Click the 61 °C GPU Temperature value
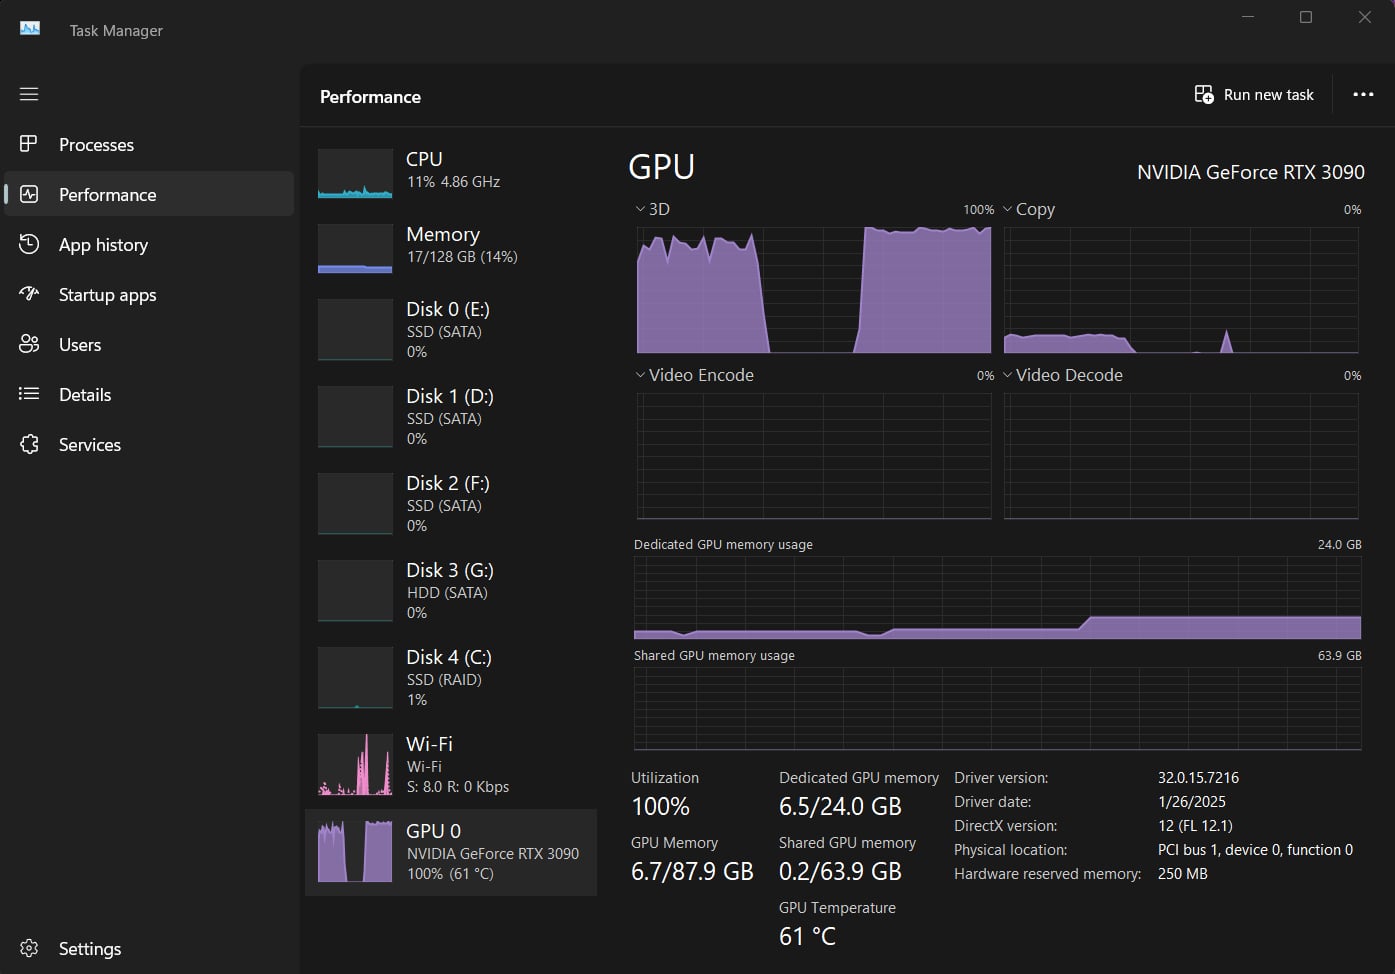 click(x=807, y=936)
